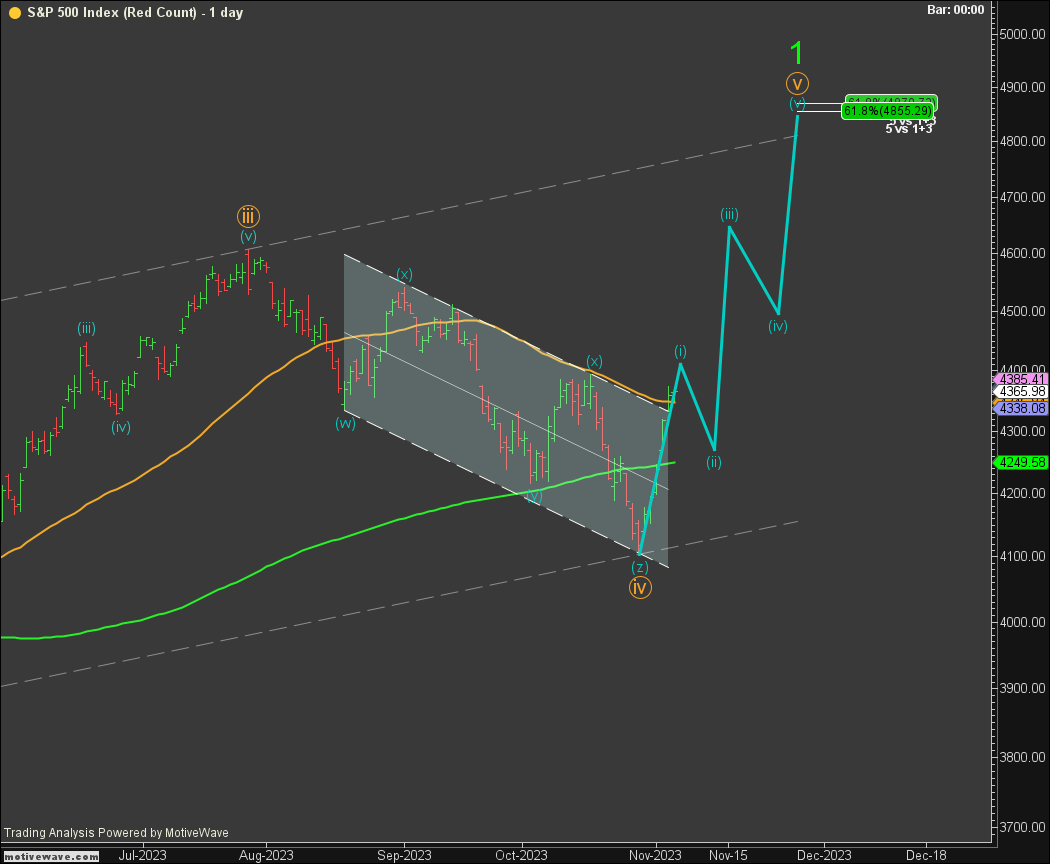Click the pink 4385.41 price tag
This screenshot has height=864, width=1050.
point(1021,379)
